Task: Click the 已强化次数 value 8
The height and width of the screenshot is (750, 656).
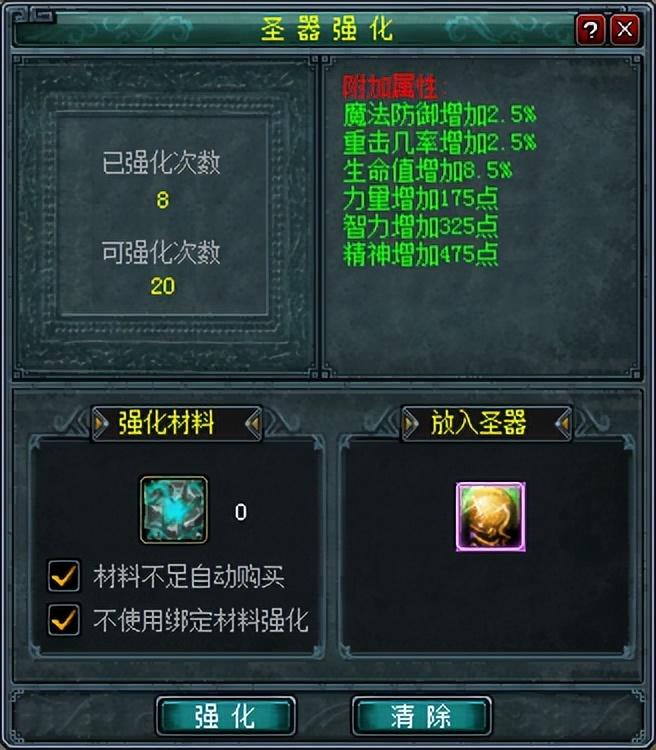Action: pyautogui.click(x=163, y=199)
